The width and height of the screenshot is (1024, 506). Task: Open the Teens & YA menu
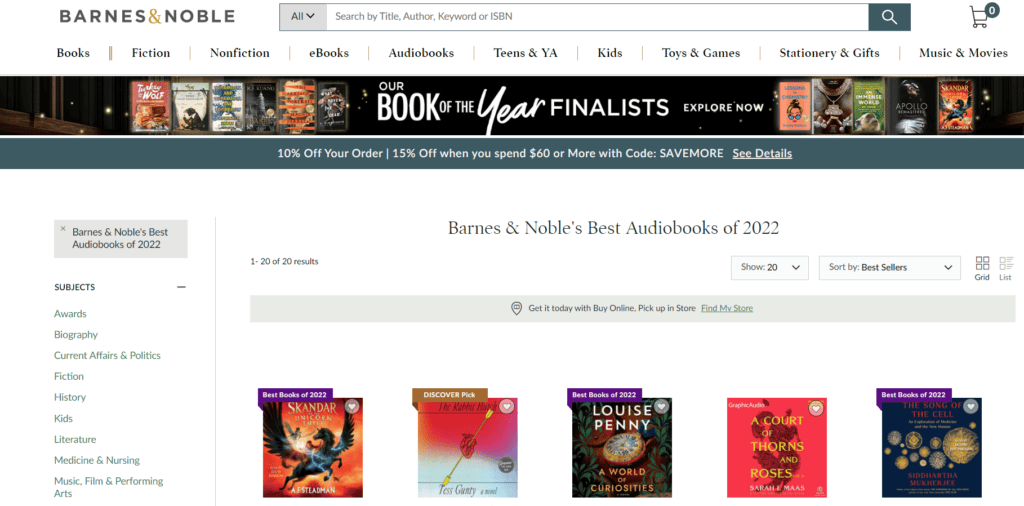tap(526, 53)
